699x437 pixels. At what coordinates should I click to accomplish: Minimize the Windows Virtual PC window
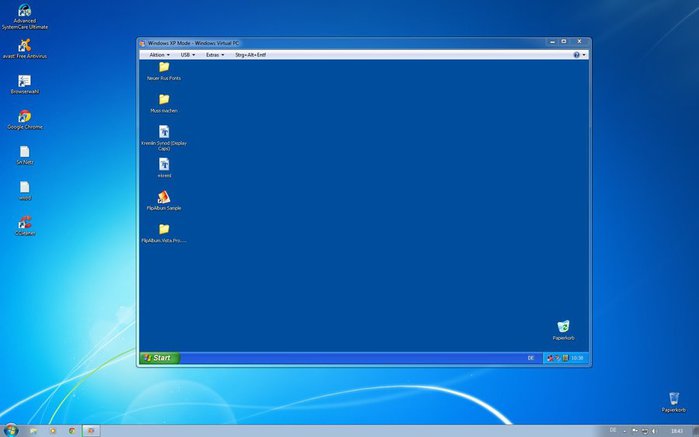point(552,41)
